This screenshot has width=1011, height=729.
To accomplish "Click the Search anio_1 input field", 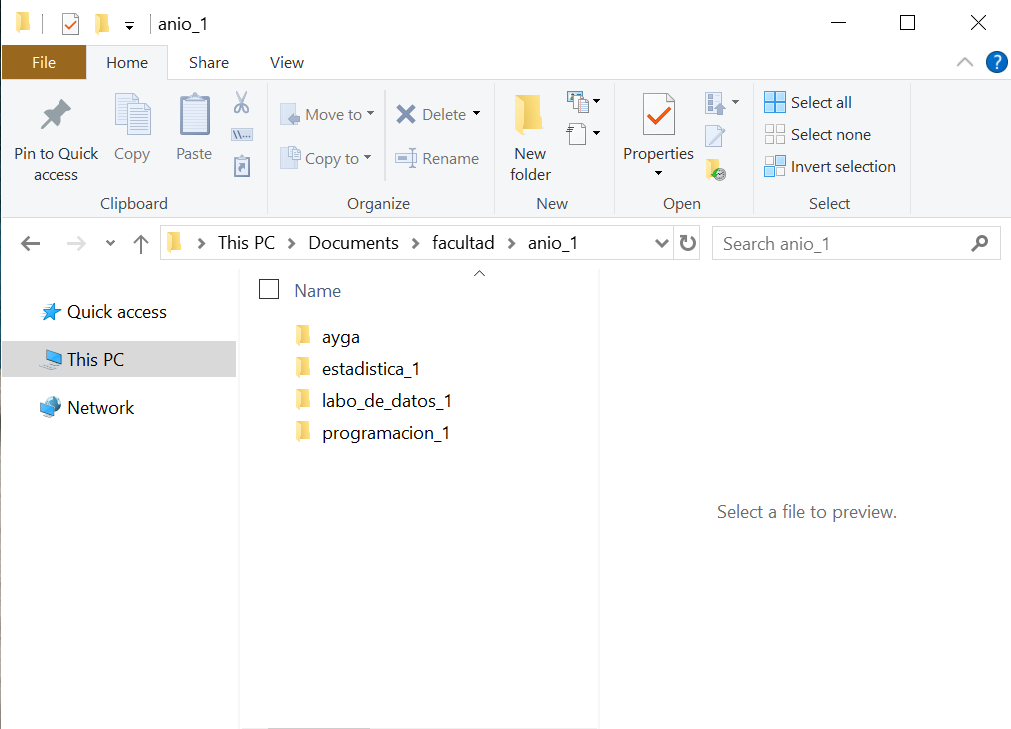I will pyautogui.click(x=840, y=243).
